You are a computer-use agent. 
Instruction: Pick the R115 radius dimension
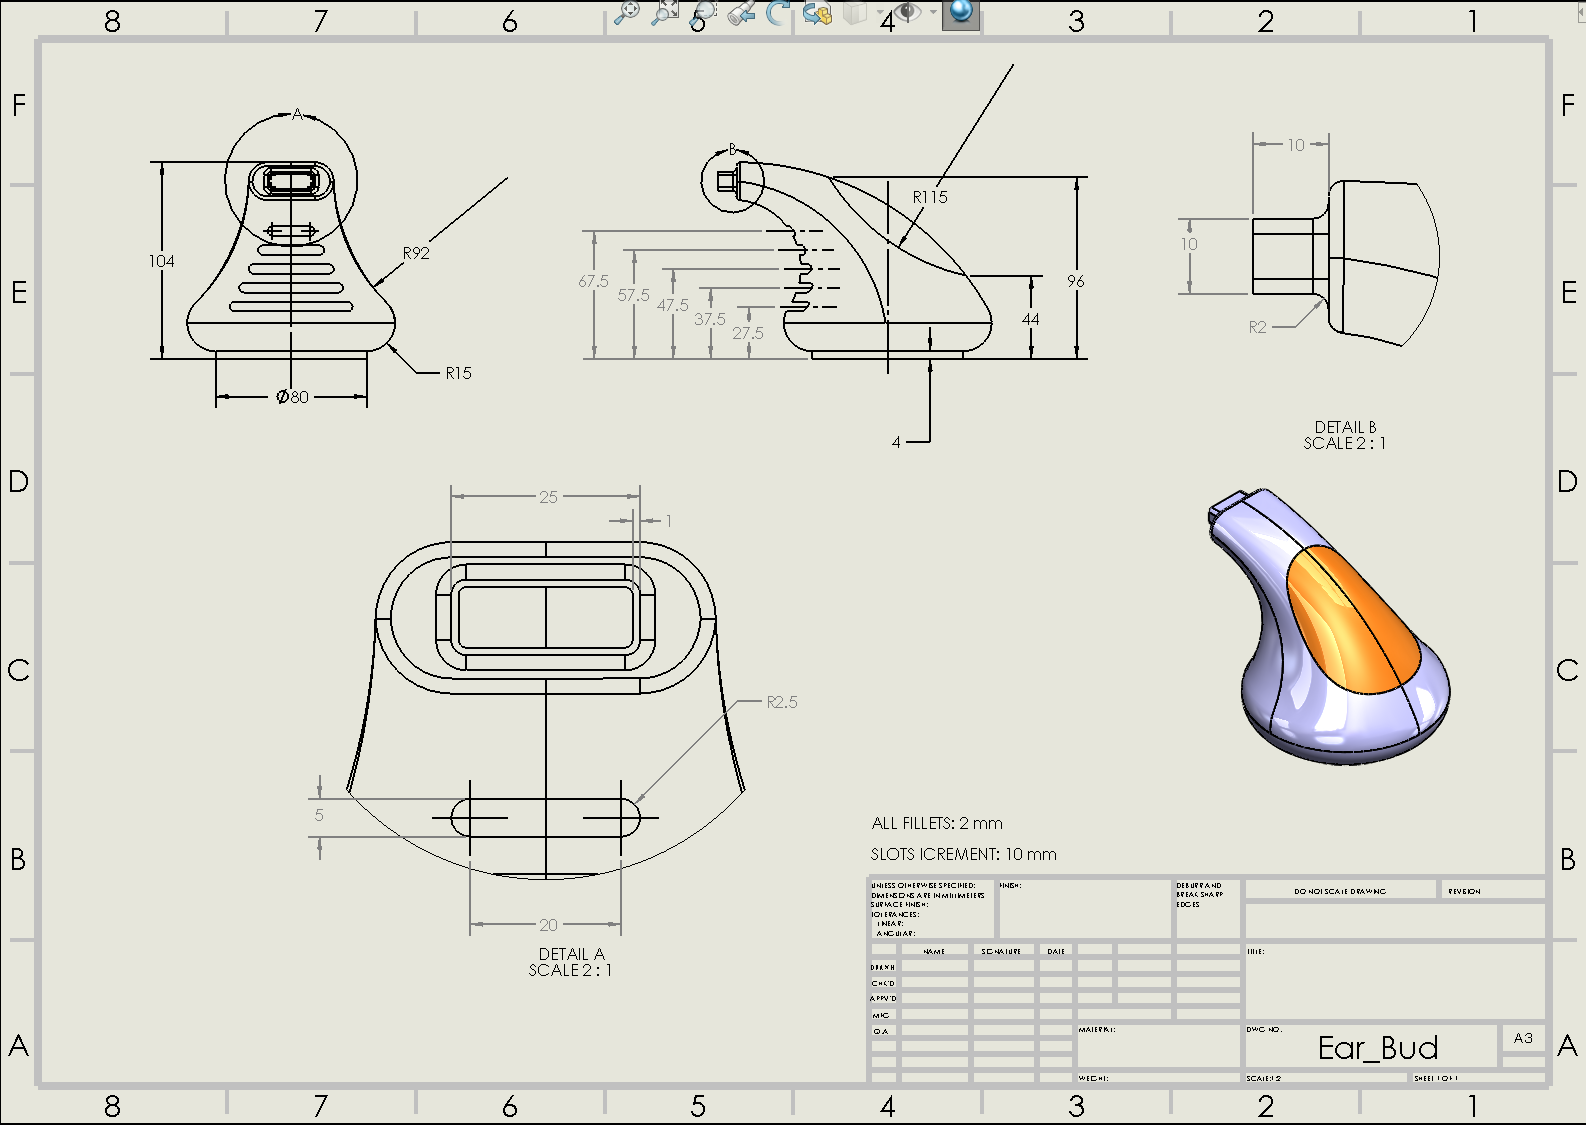[x=929, y=197]
